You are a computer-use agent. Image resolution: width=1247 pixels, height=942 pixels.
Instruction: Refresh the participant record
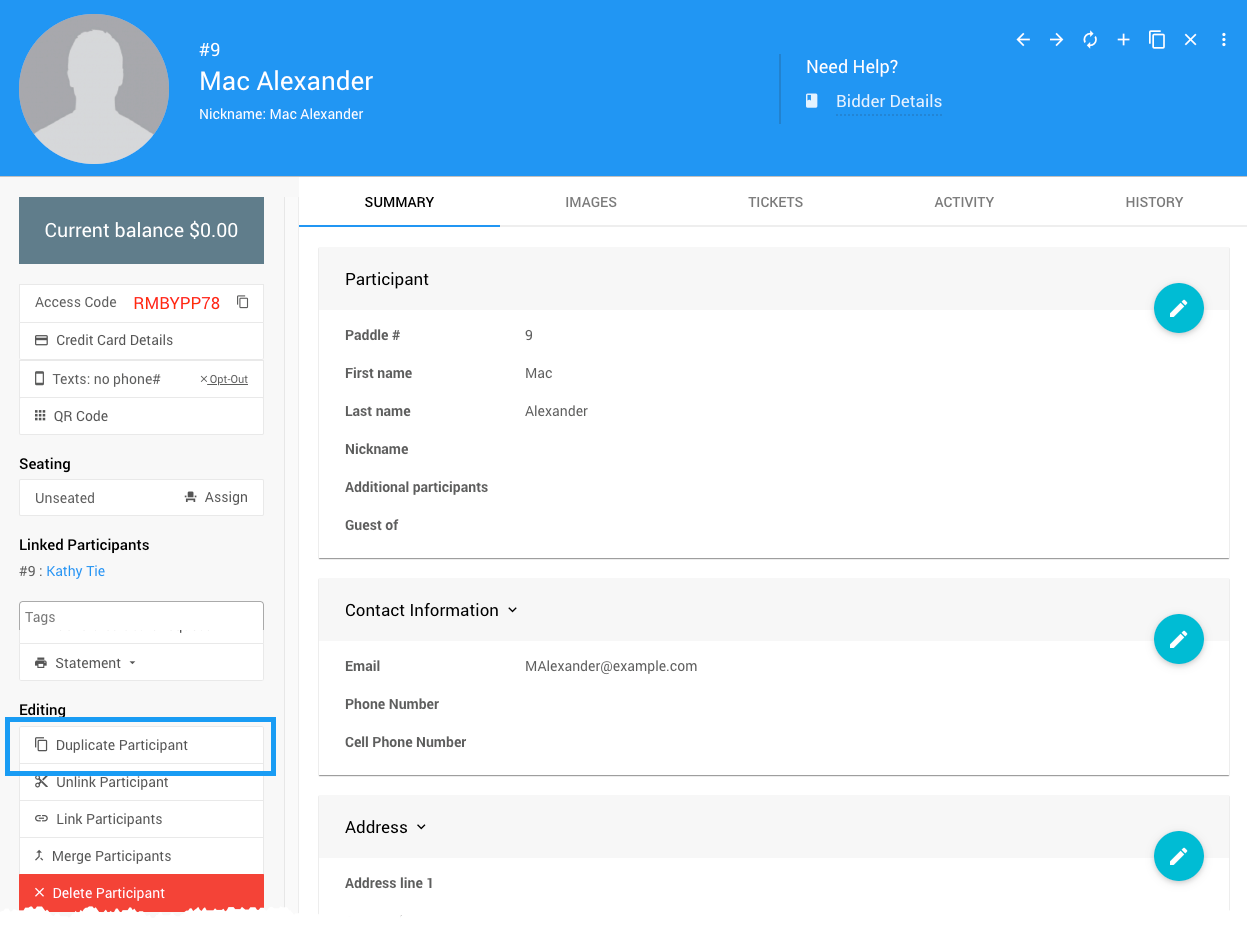pyautogui.click(x=1090, y=40)
